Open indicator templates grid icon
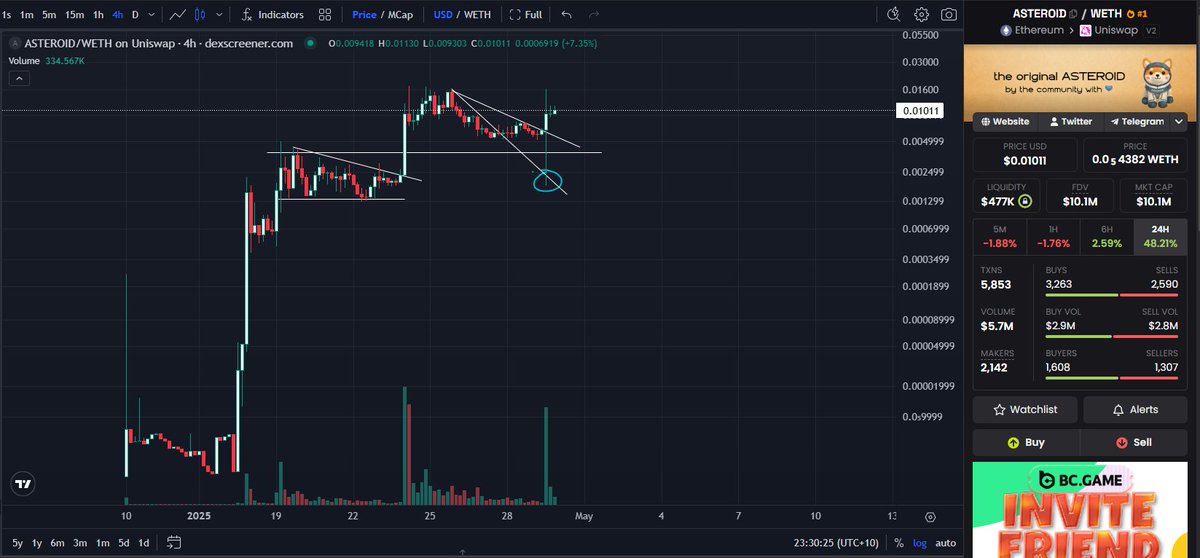1200x558 pixels. click(x=325, y=15)
